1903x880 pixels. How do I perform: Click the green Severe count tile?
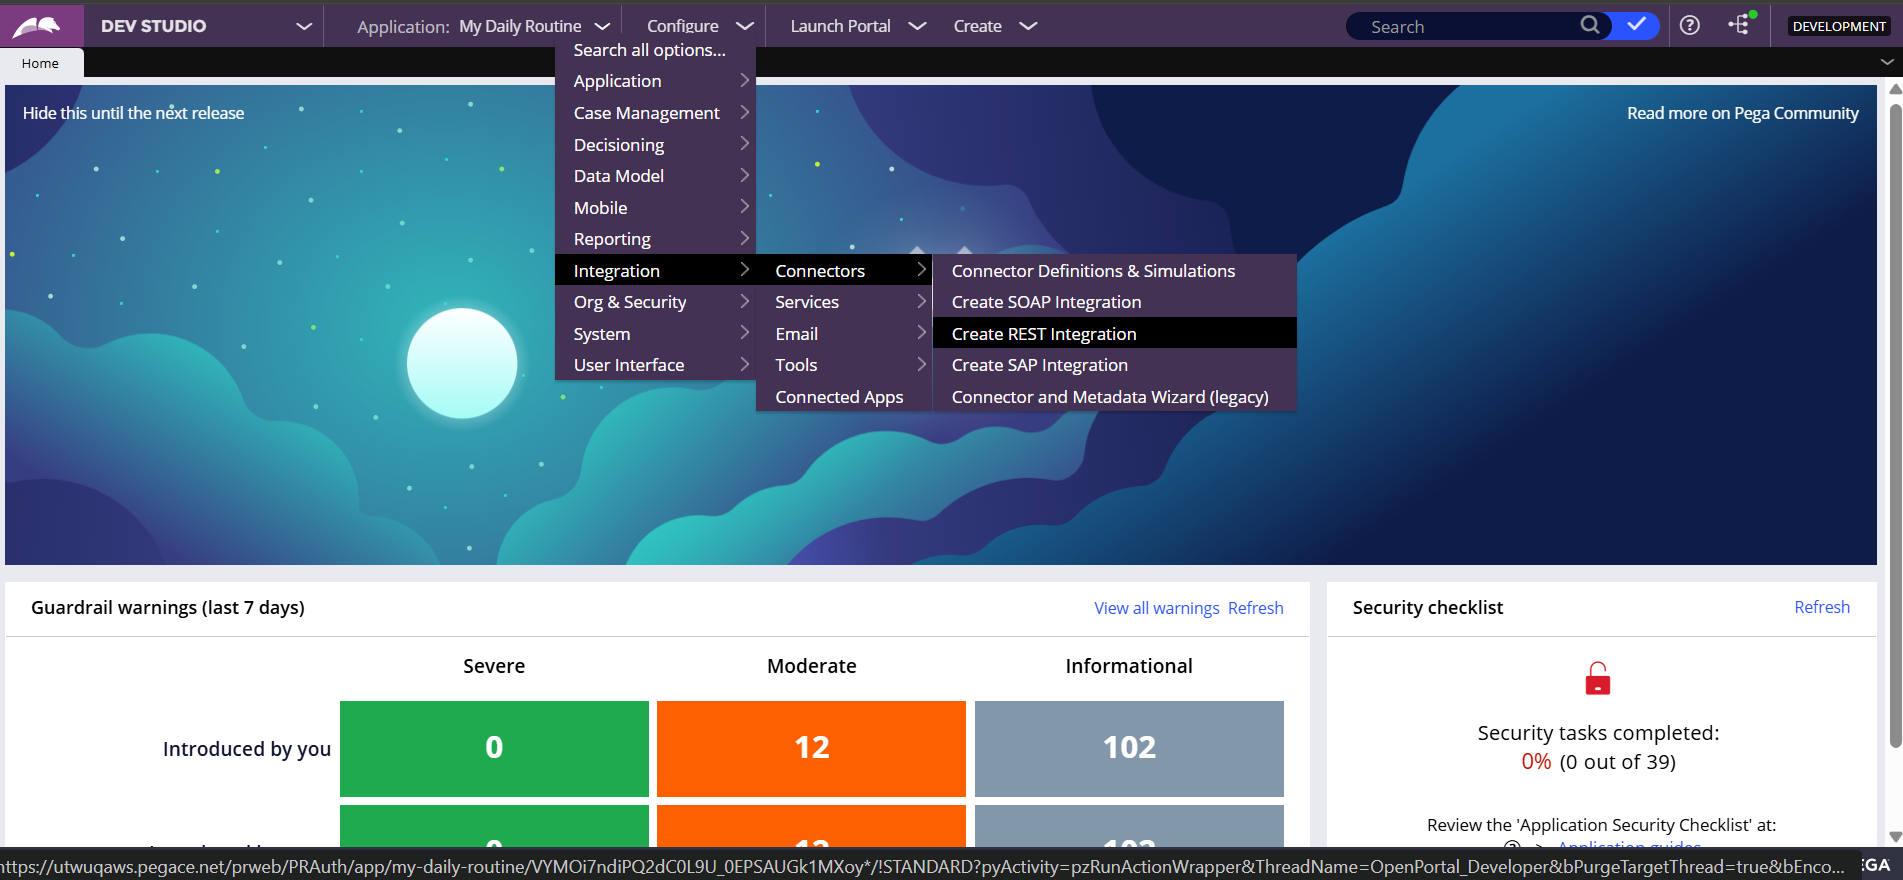[494, 748]
